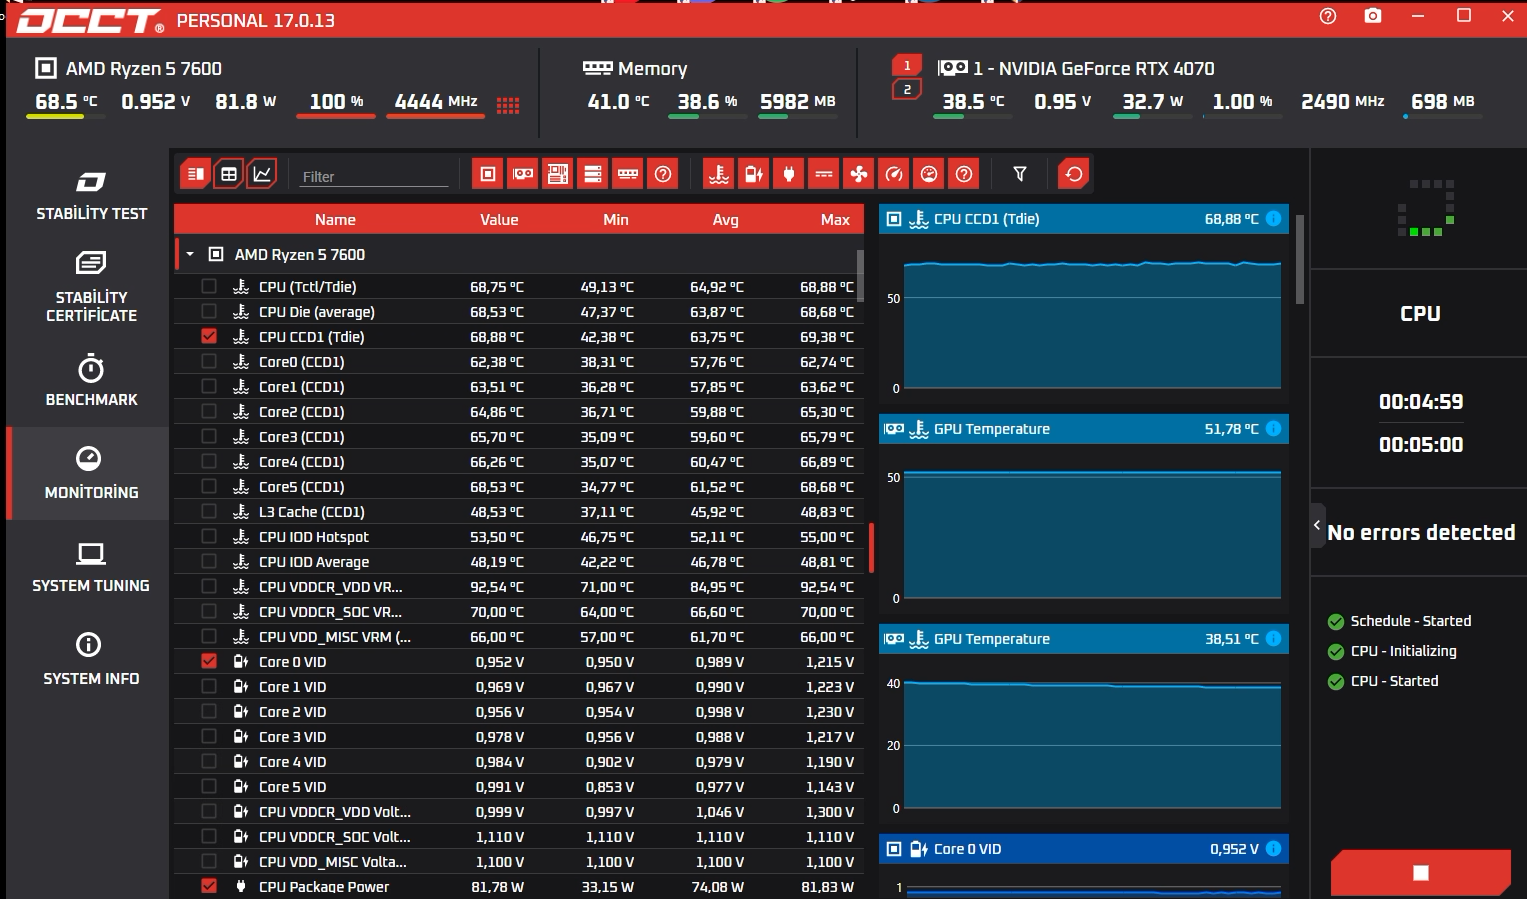Reset sensor min/max values with the refresh icon
1527x899 pixels.
coord(1074,174)
